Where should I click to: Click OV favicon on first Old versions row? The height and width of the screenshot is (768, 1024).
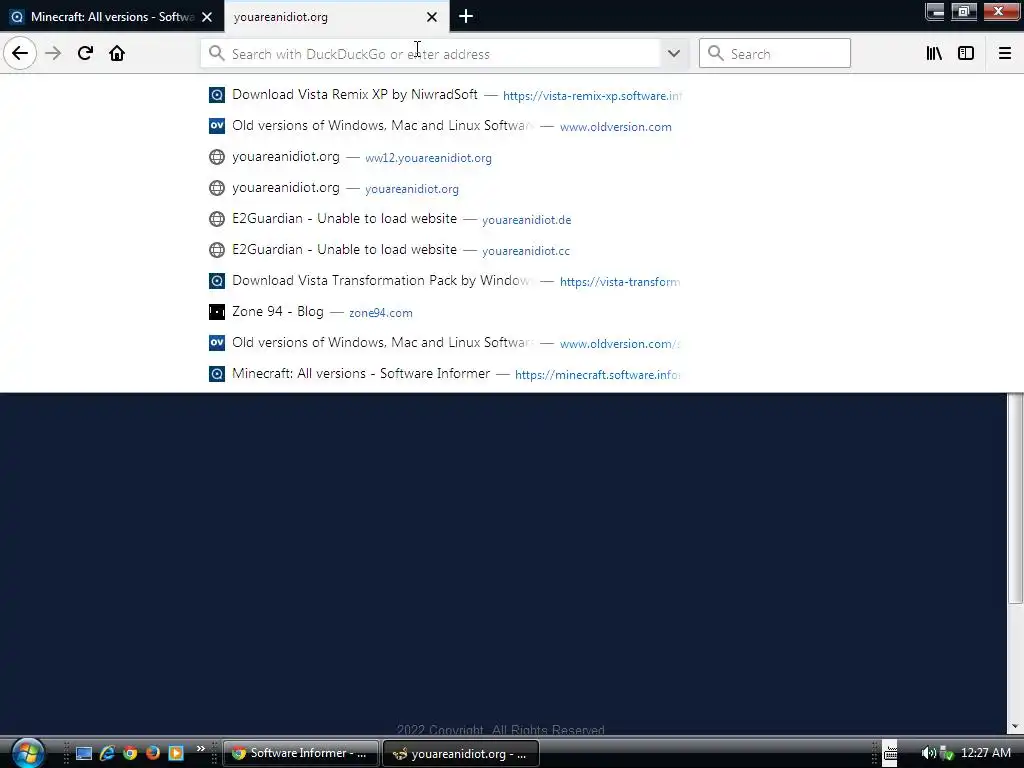click(x=217, y=125)
